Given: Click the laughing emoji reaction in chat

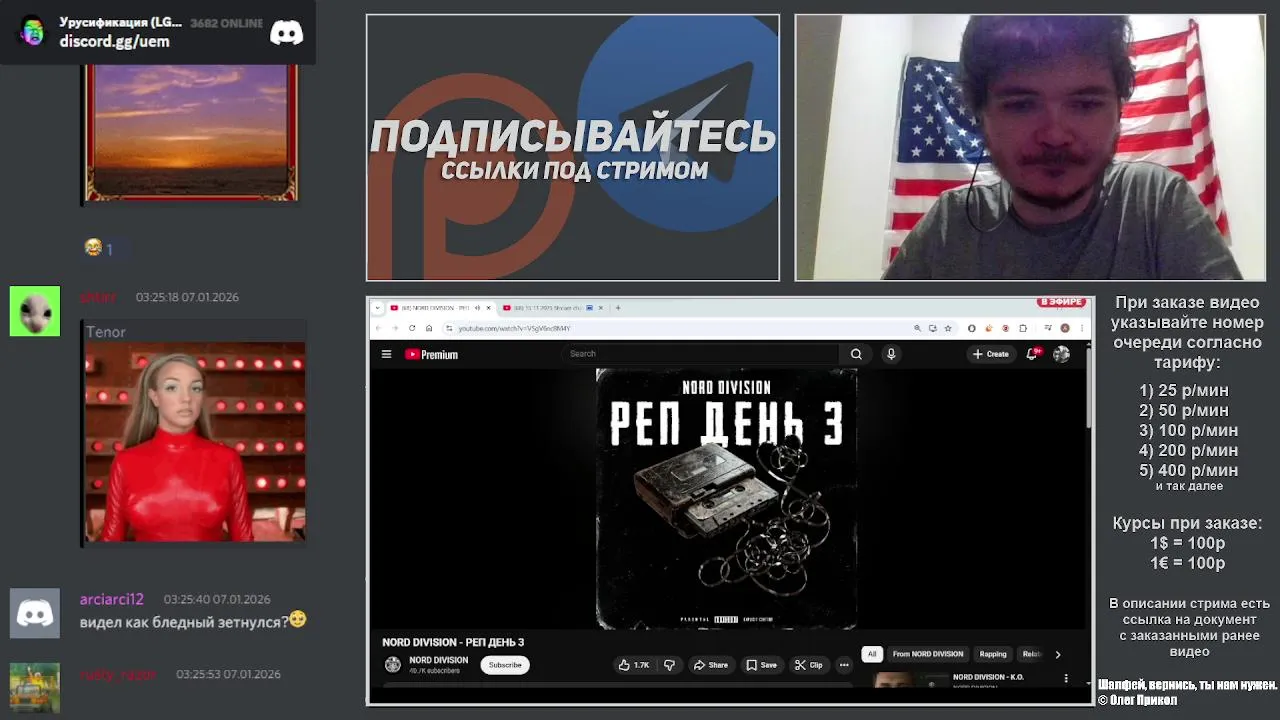Looking at the screenshot, I should click(93, 248).
